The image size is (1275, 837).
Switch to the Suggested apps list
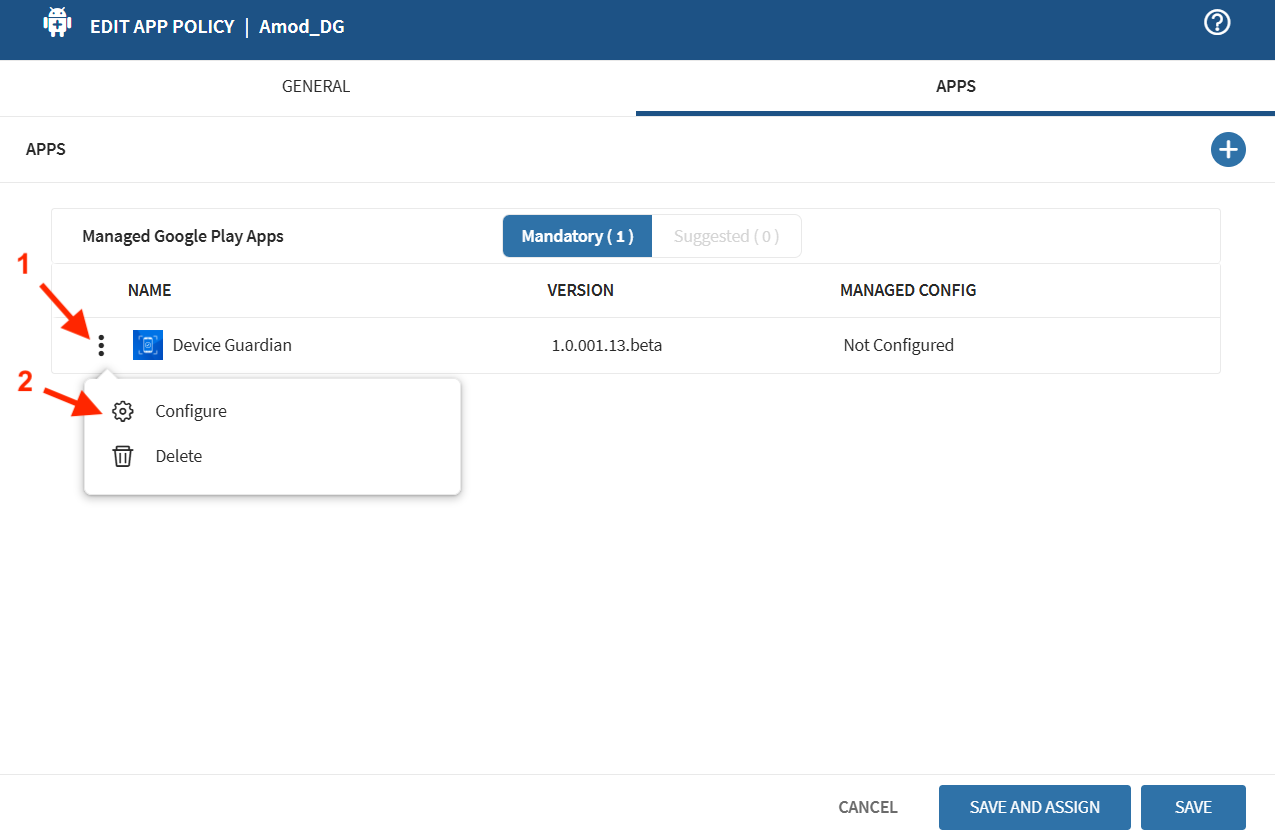(726, 236)
